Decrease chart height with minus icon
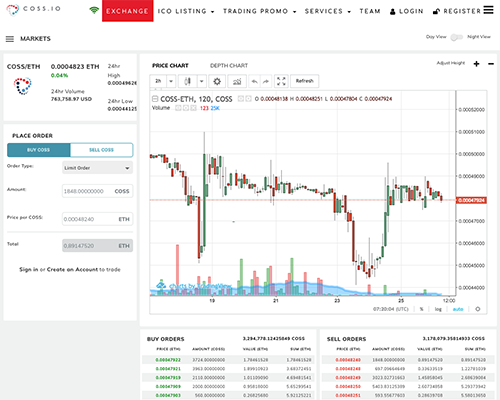 click(491, 64)
